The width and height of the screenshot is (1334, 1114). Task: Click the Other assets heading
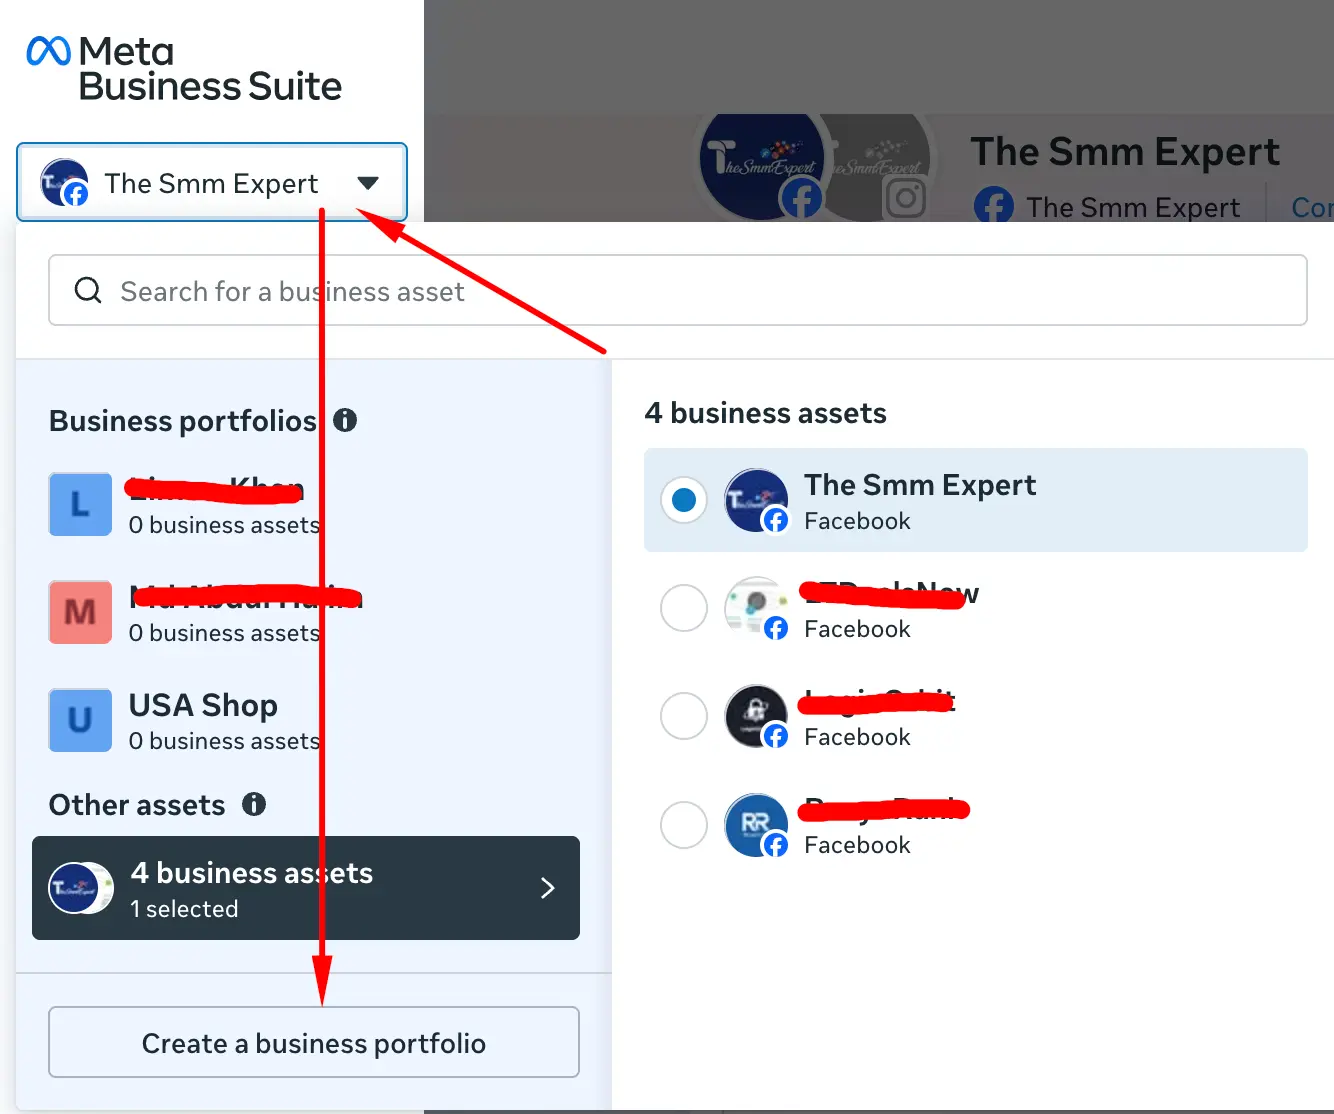pyautogui.click(x=137, y=805)
